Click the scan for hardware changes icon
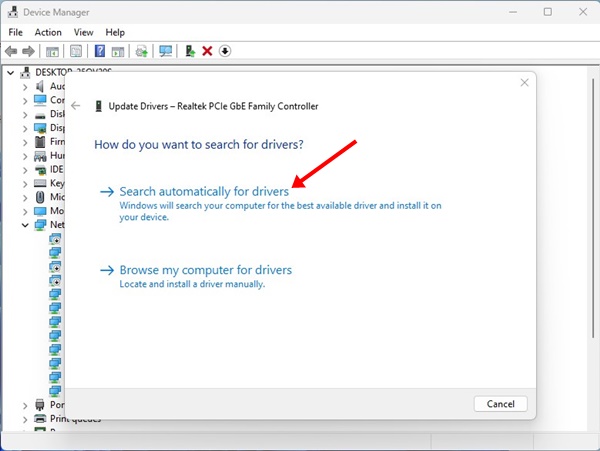600x451 pixels. click(x=165, y=51)
